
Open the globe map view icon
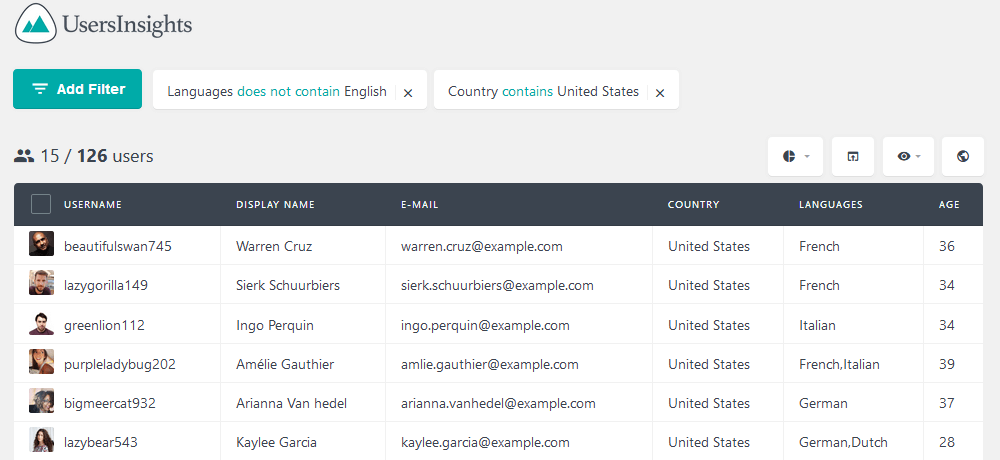pyautogui.click(x=963, y=156)
